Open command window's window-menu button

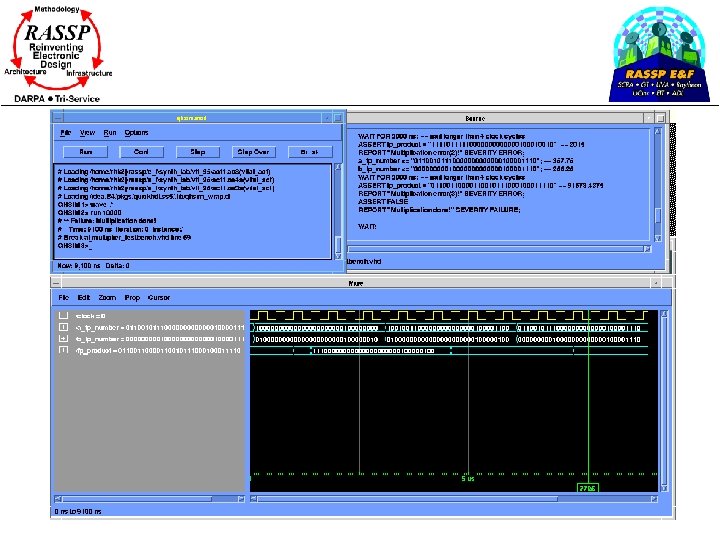click(56, 118)
